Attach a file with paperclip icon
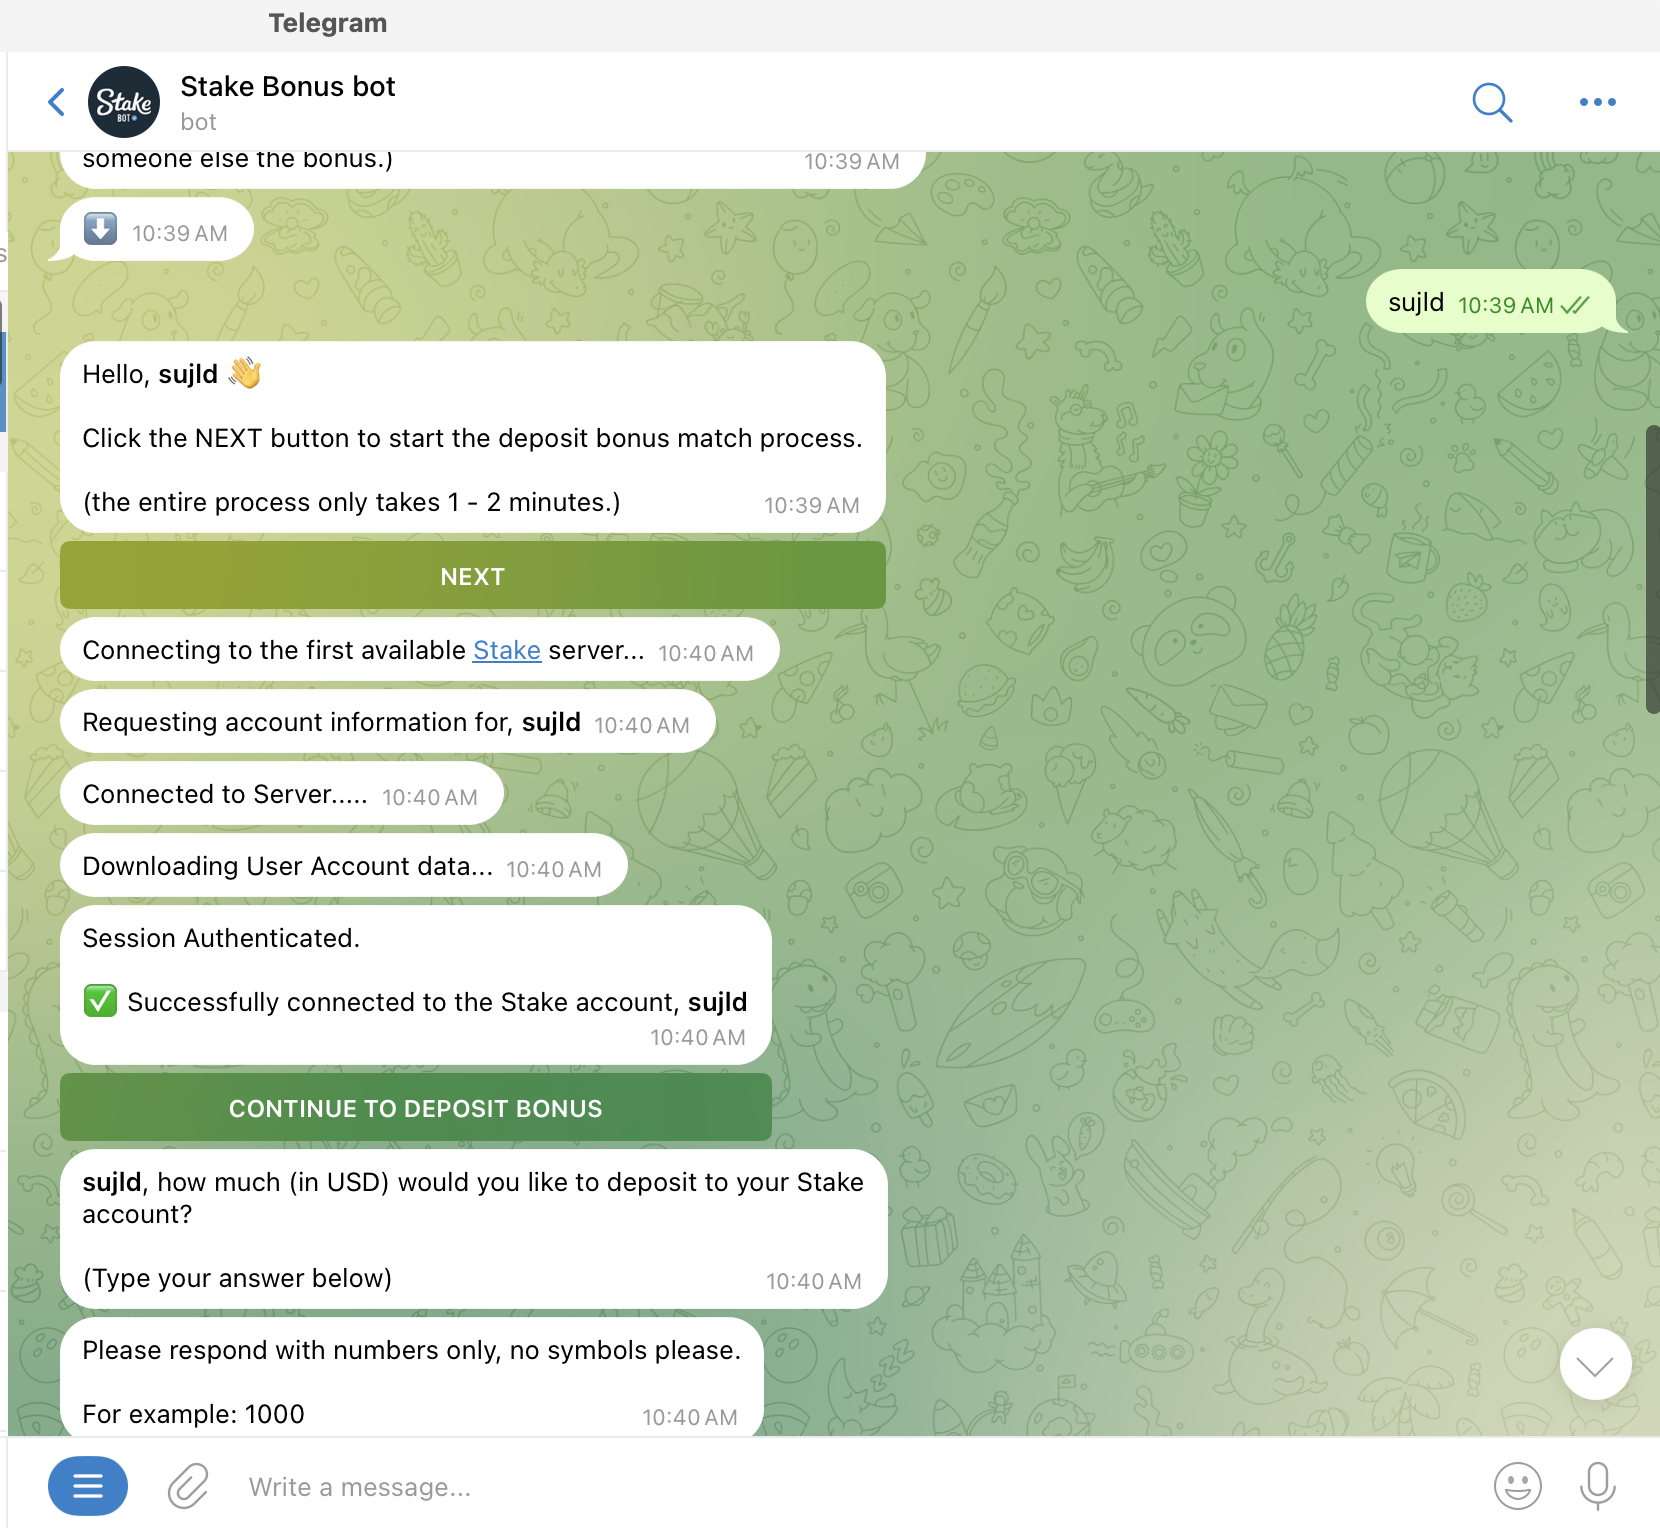 coord(188,1486)
